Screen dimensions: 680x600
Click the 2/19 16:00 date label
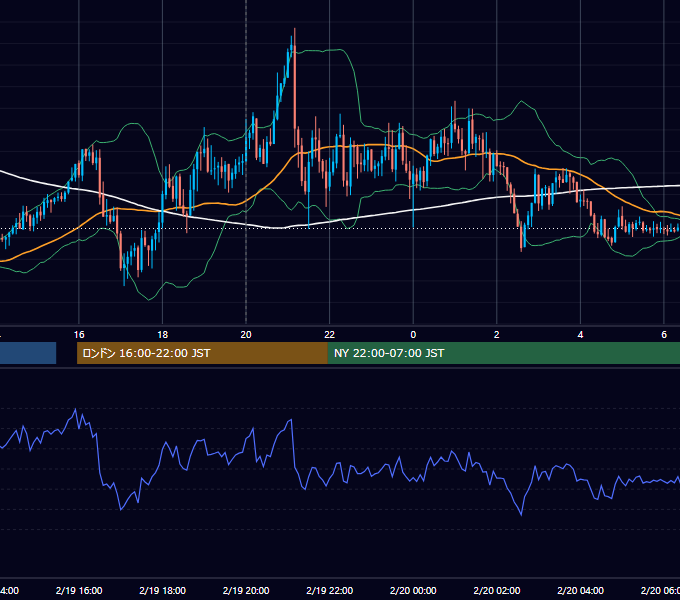click(79, 590)
